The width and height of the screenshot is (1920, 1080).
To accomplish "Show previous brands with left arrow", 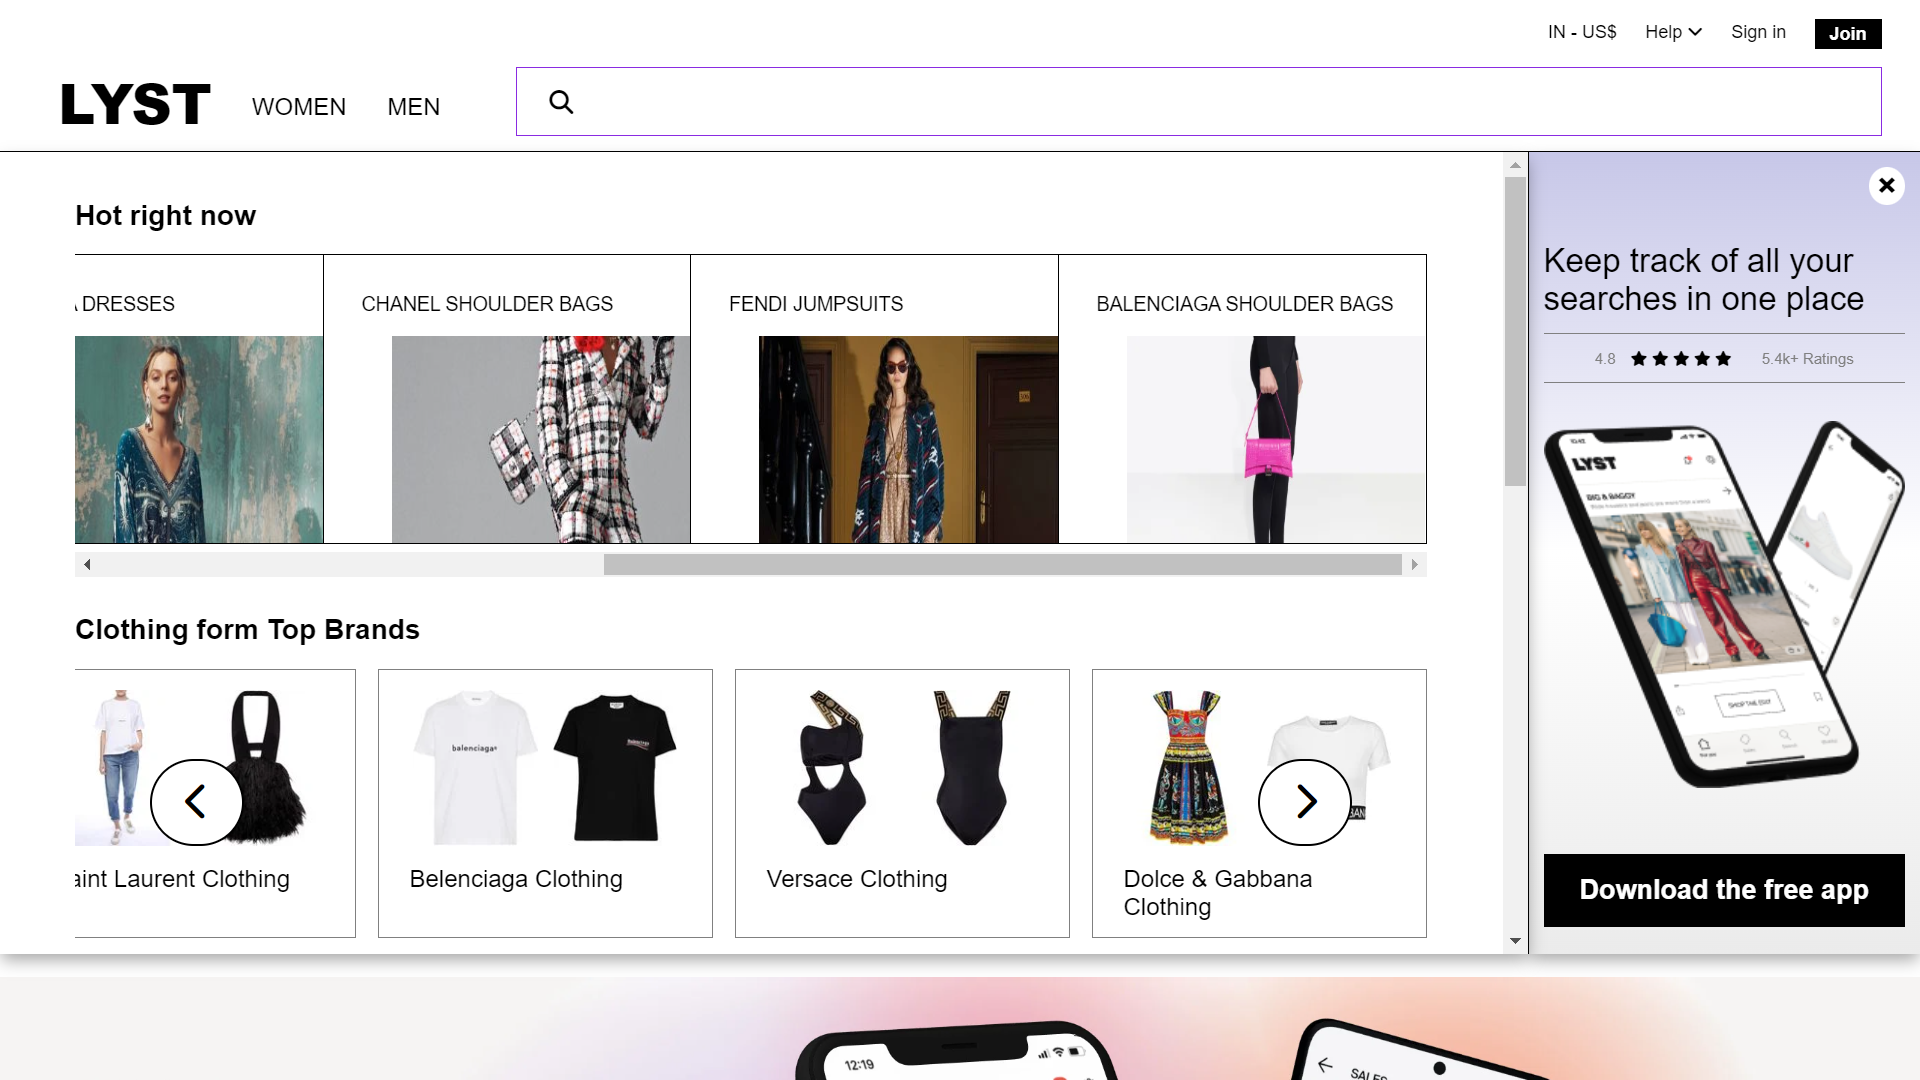I will [x=196, y=802].
